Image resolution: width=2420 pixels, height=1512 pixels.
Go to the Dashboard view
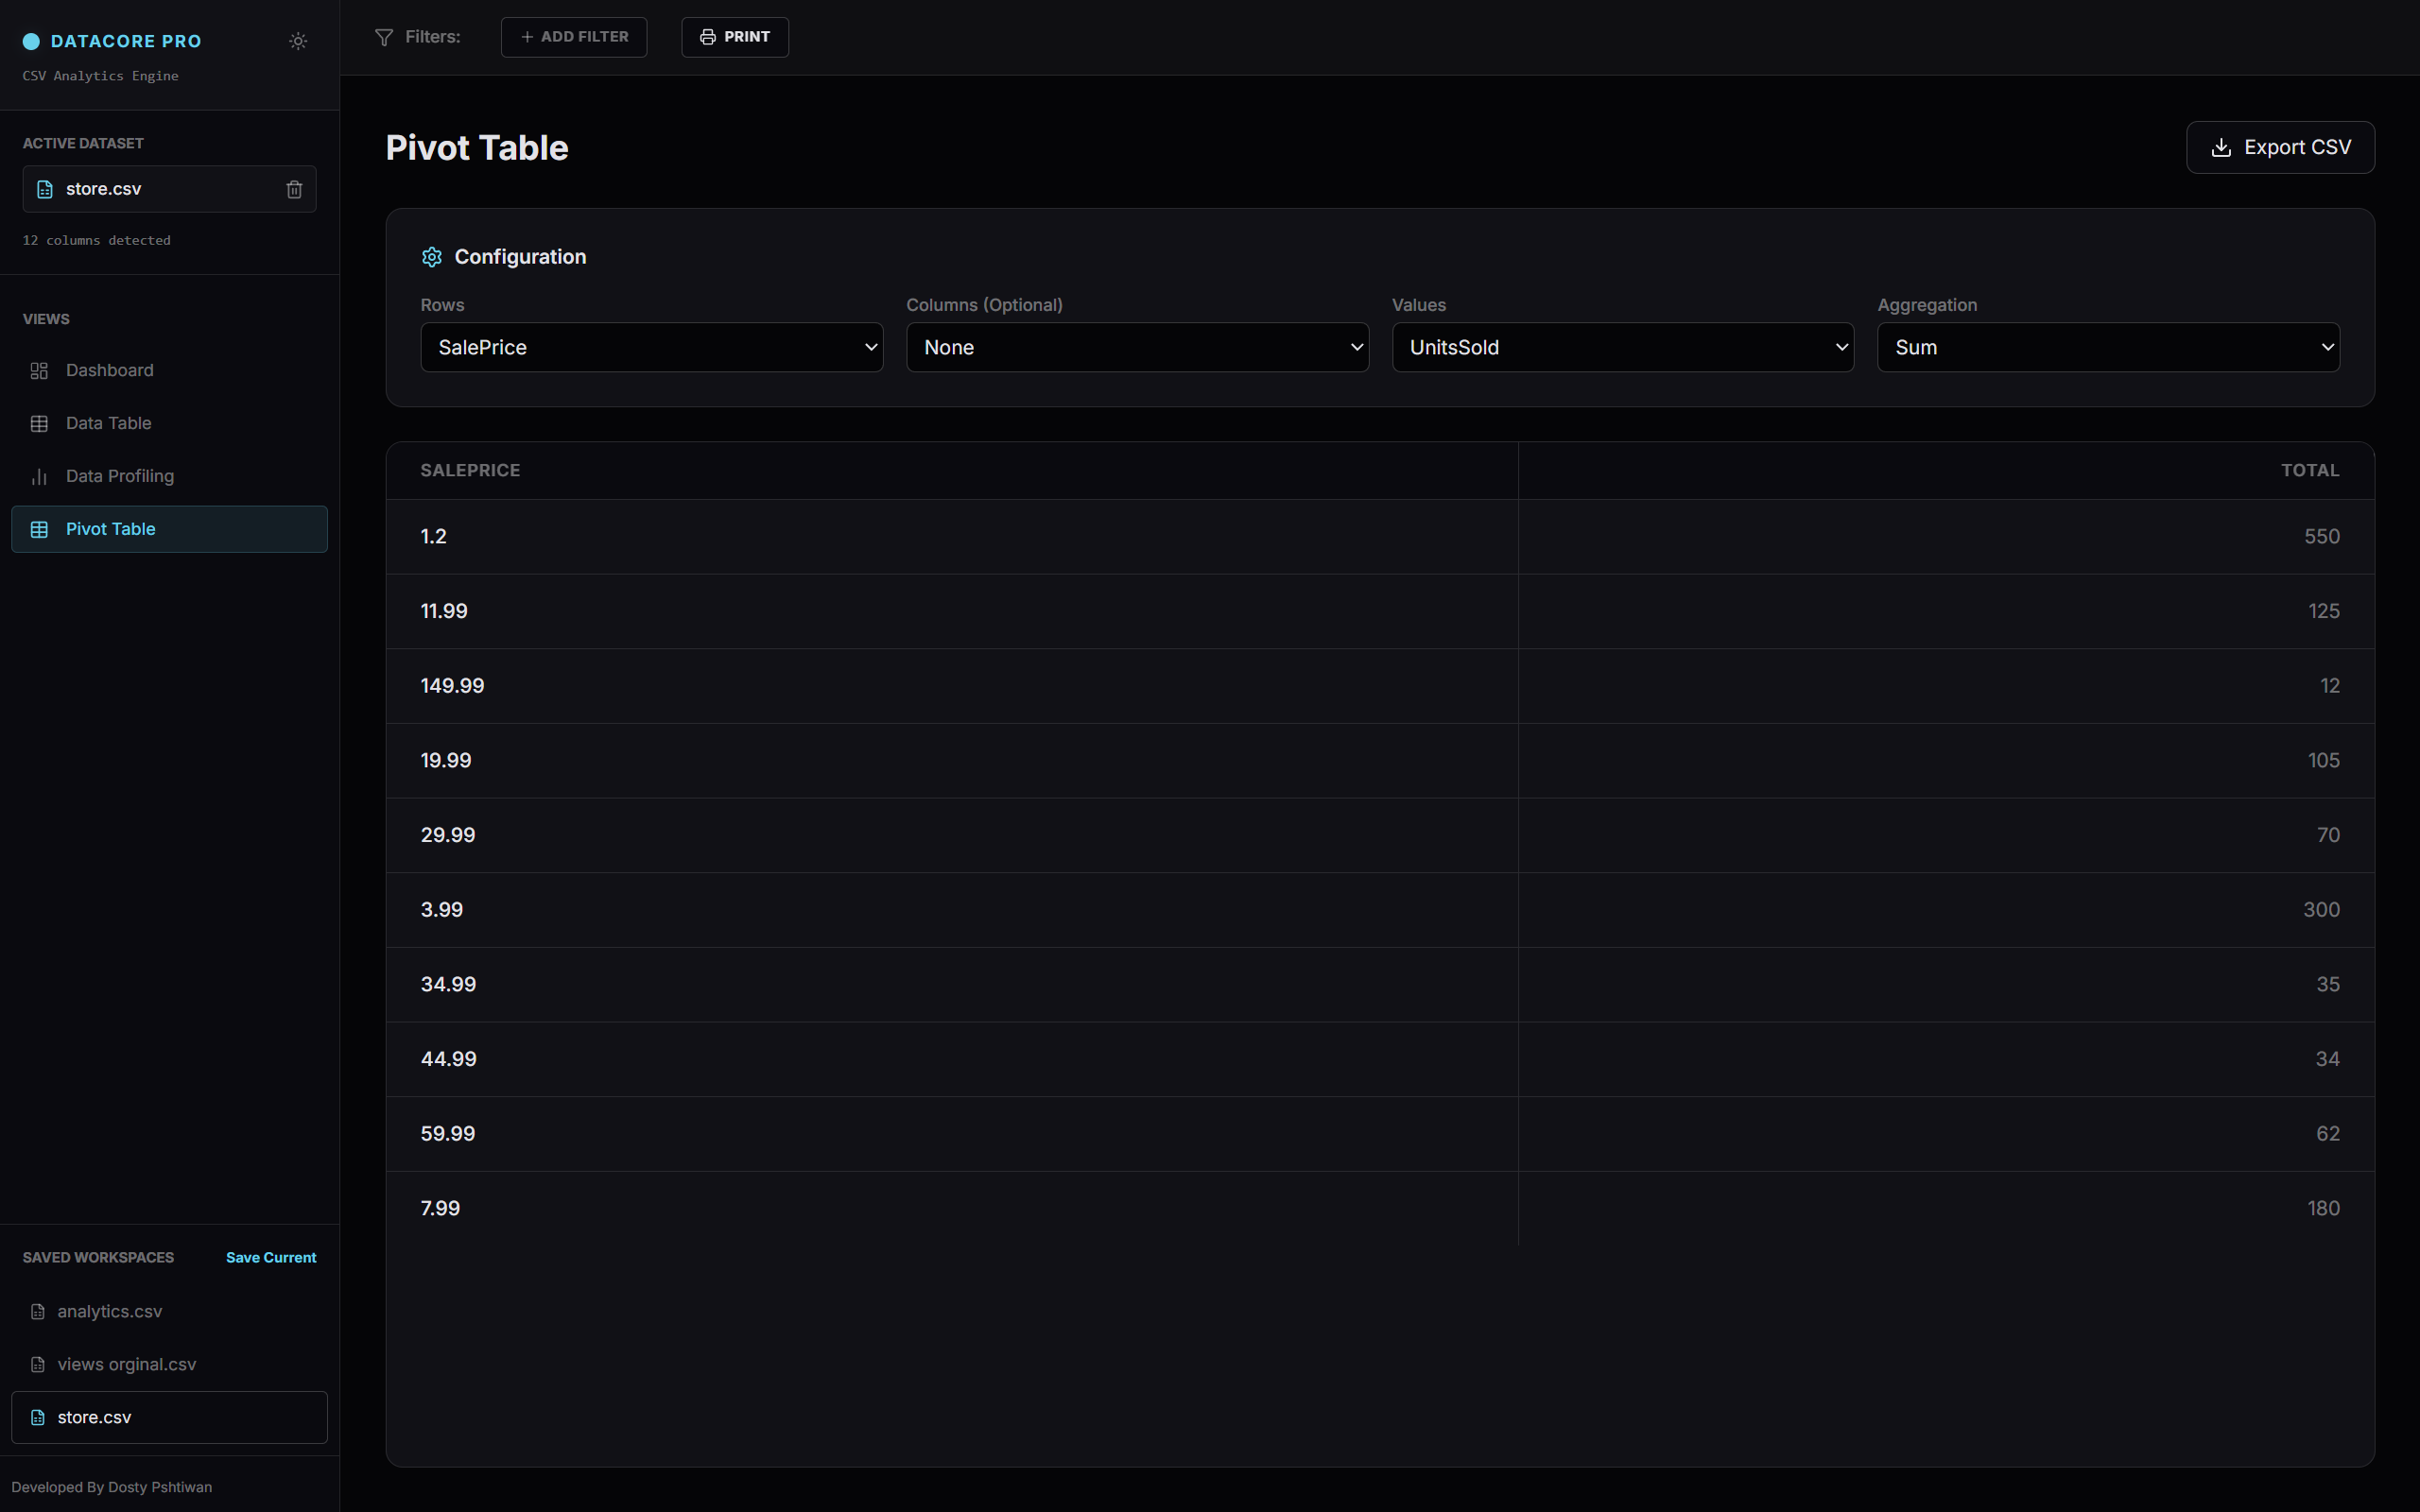169,371
